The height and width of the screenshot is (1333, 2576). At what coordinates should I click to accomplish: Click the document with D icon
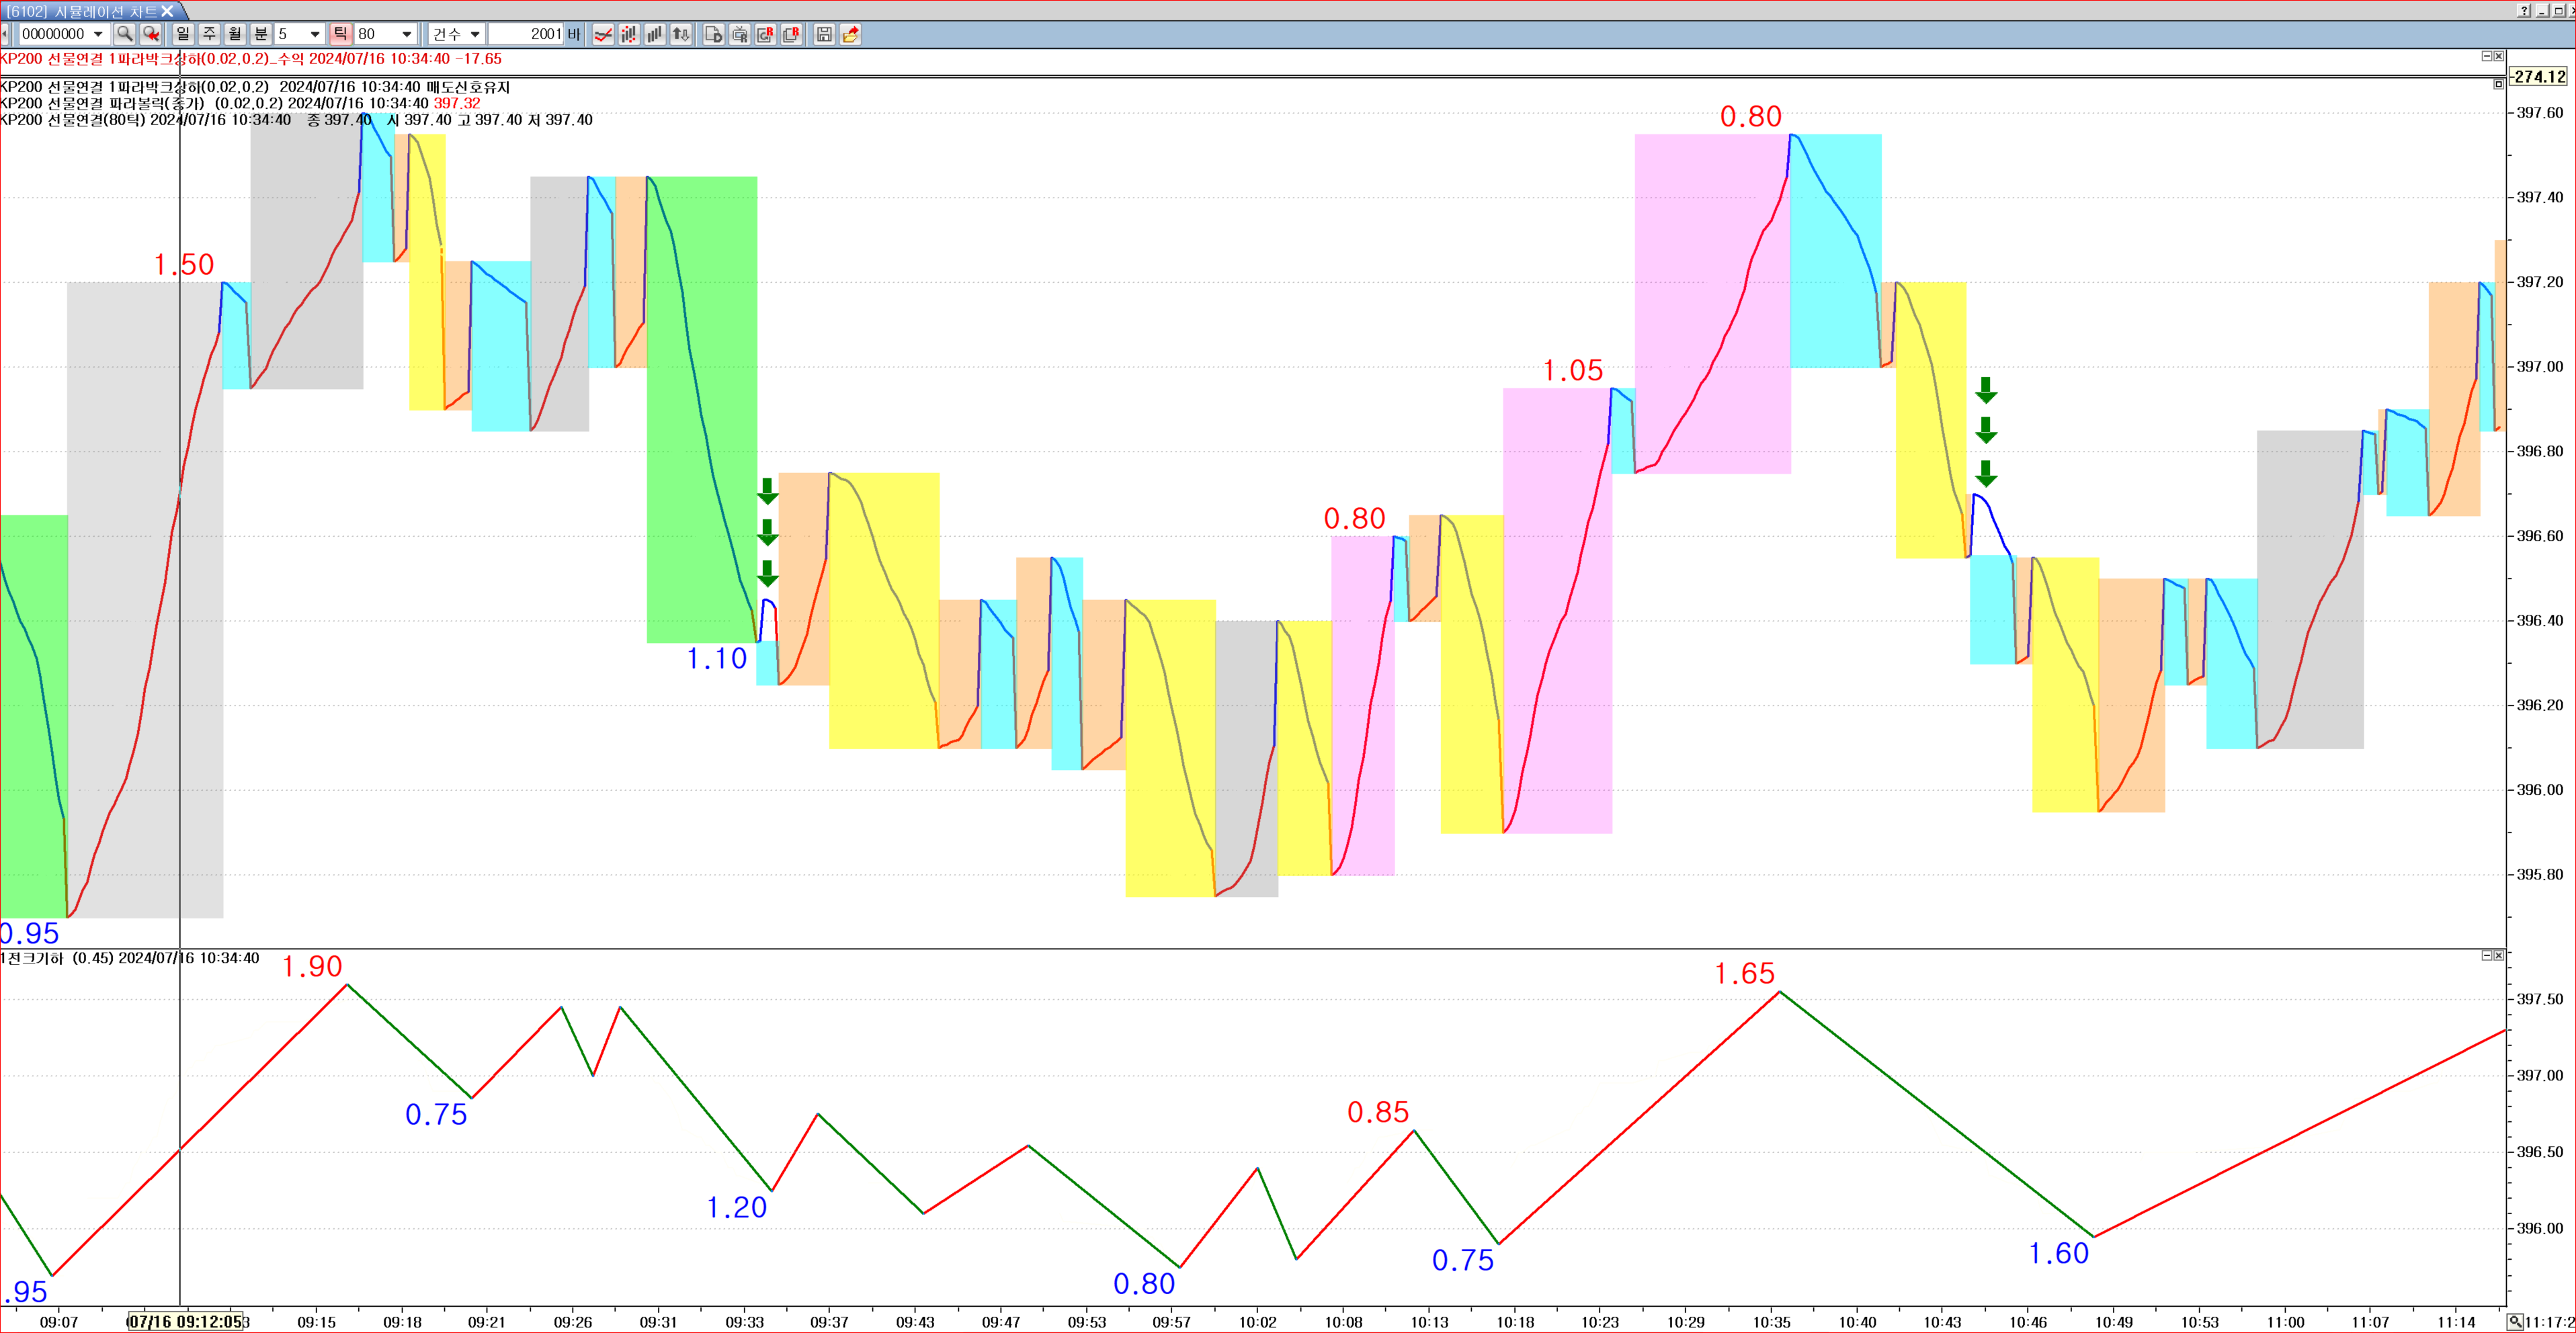coord(713,34)
